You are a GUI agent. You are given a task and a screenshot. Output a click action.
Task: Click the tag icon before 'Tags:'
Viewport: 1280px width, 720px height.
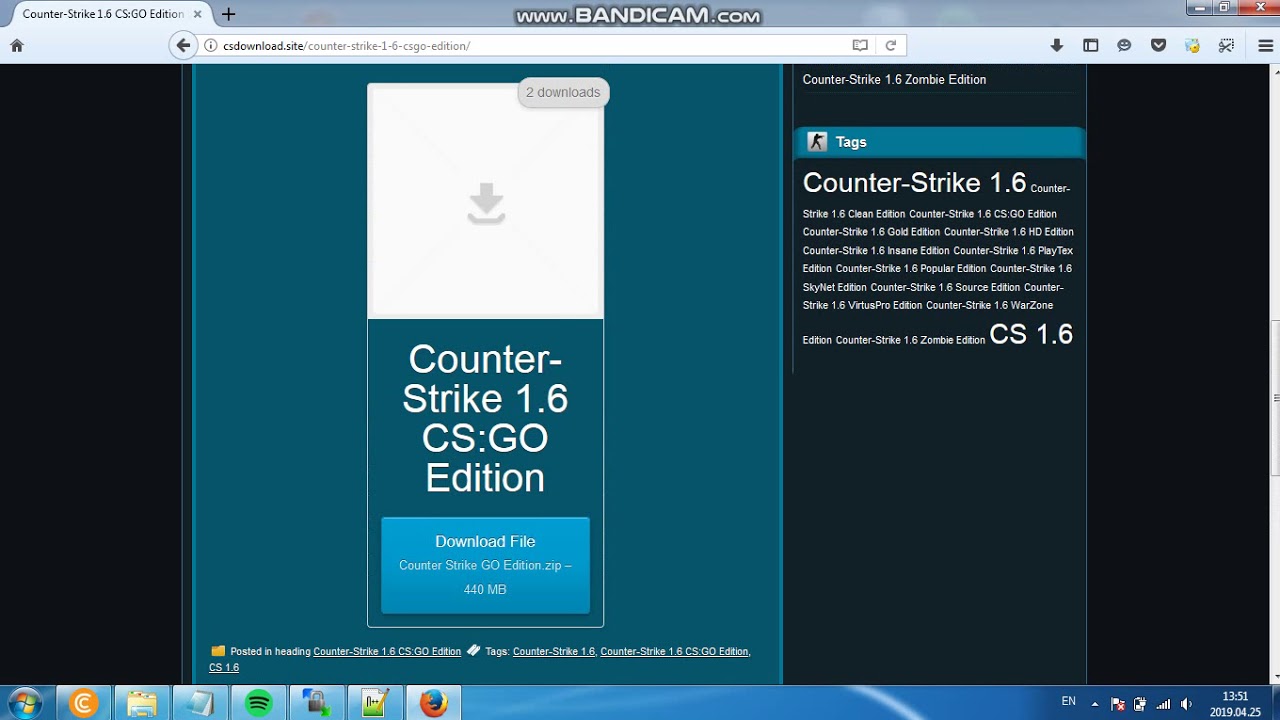(x=474, y=650)
